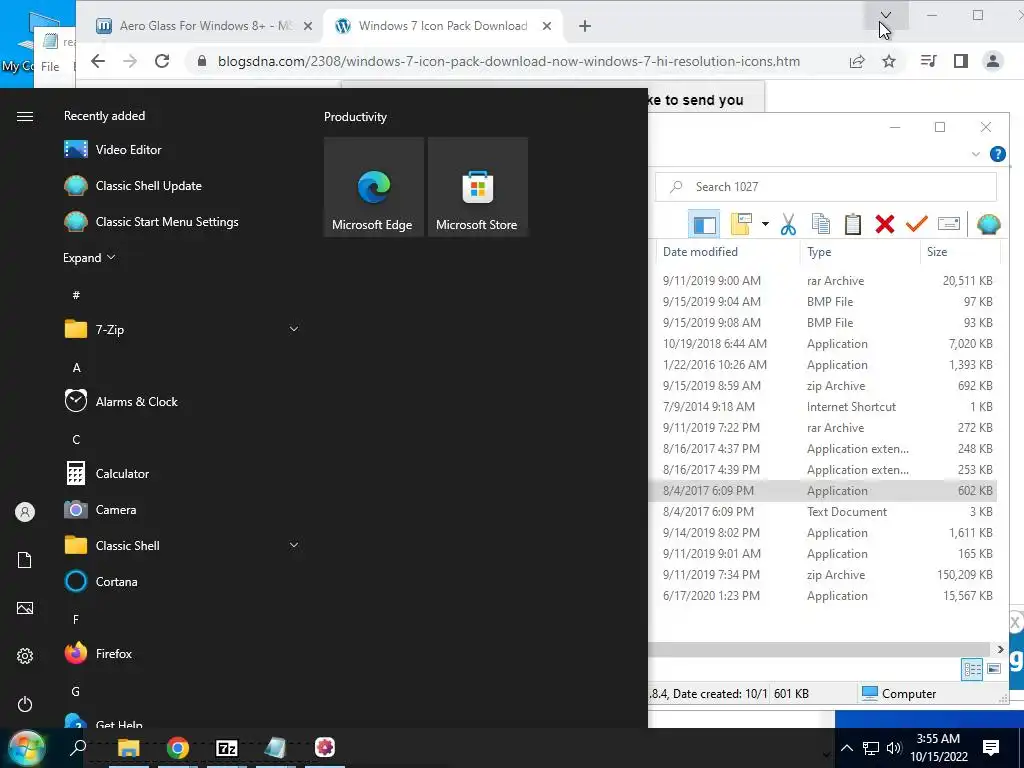
Task: Expand the Explorer ribbon chevron
Action: (x=976, y=154)
